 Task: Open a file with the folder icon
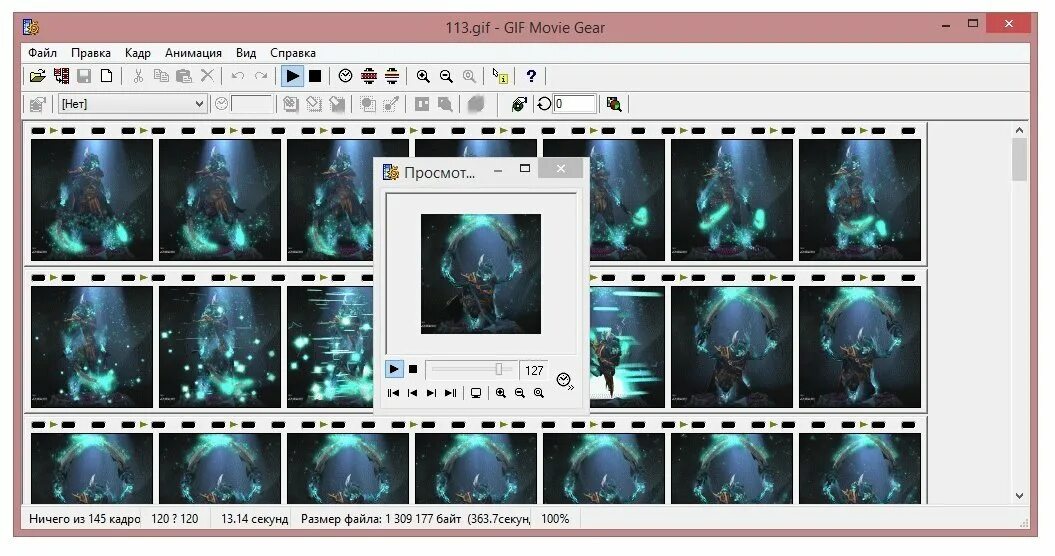tap(38, 76)
